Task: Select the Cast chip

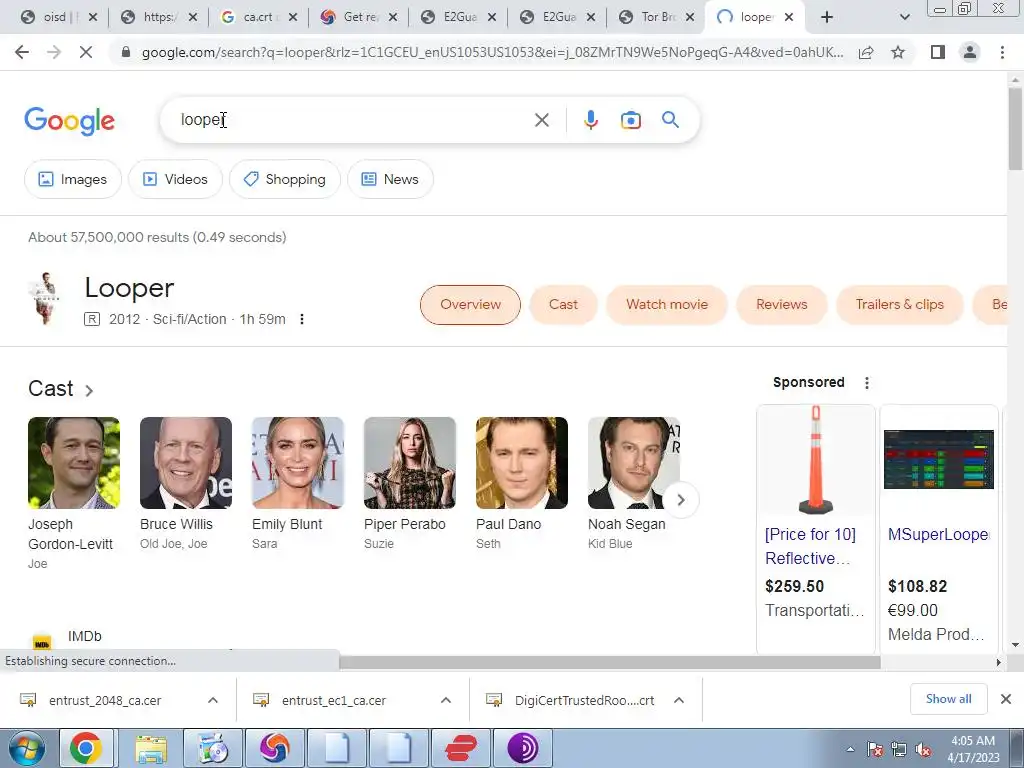Action: 563,304
